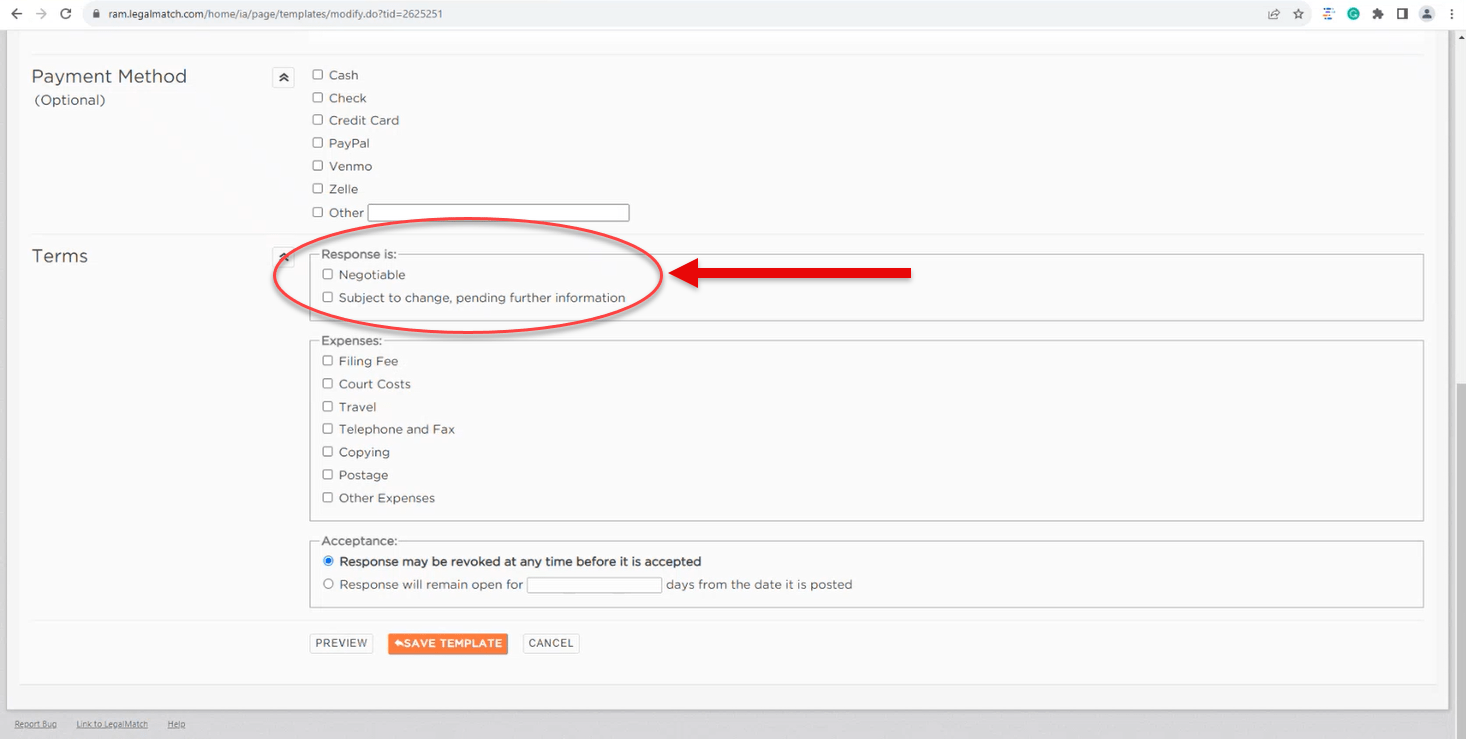Image resolution: width=1466 pixels, height=739 pixels.
Task: Click the Other payment method text field
Action: click(x=498, y=213)
